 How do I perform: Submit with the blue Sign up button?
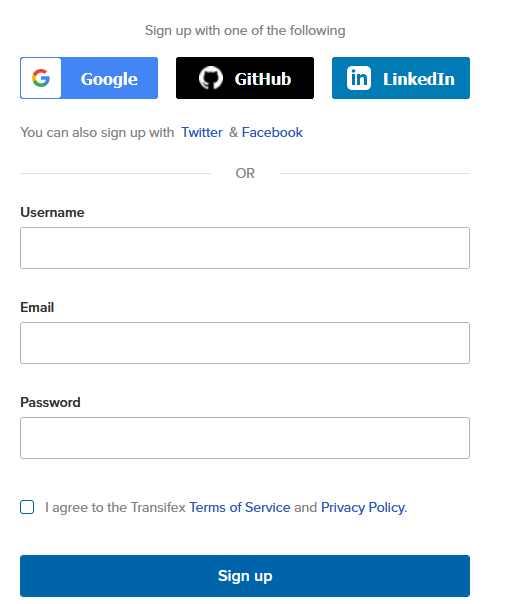[x=245, y=576]
